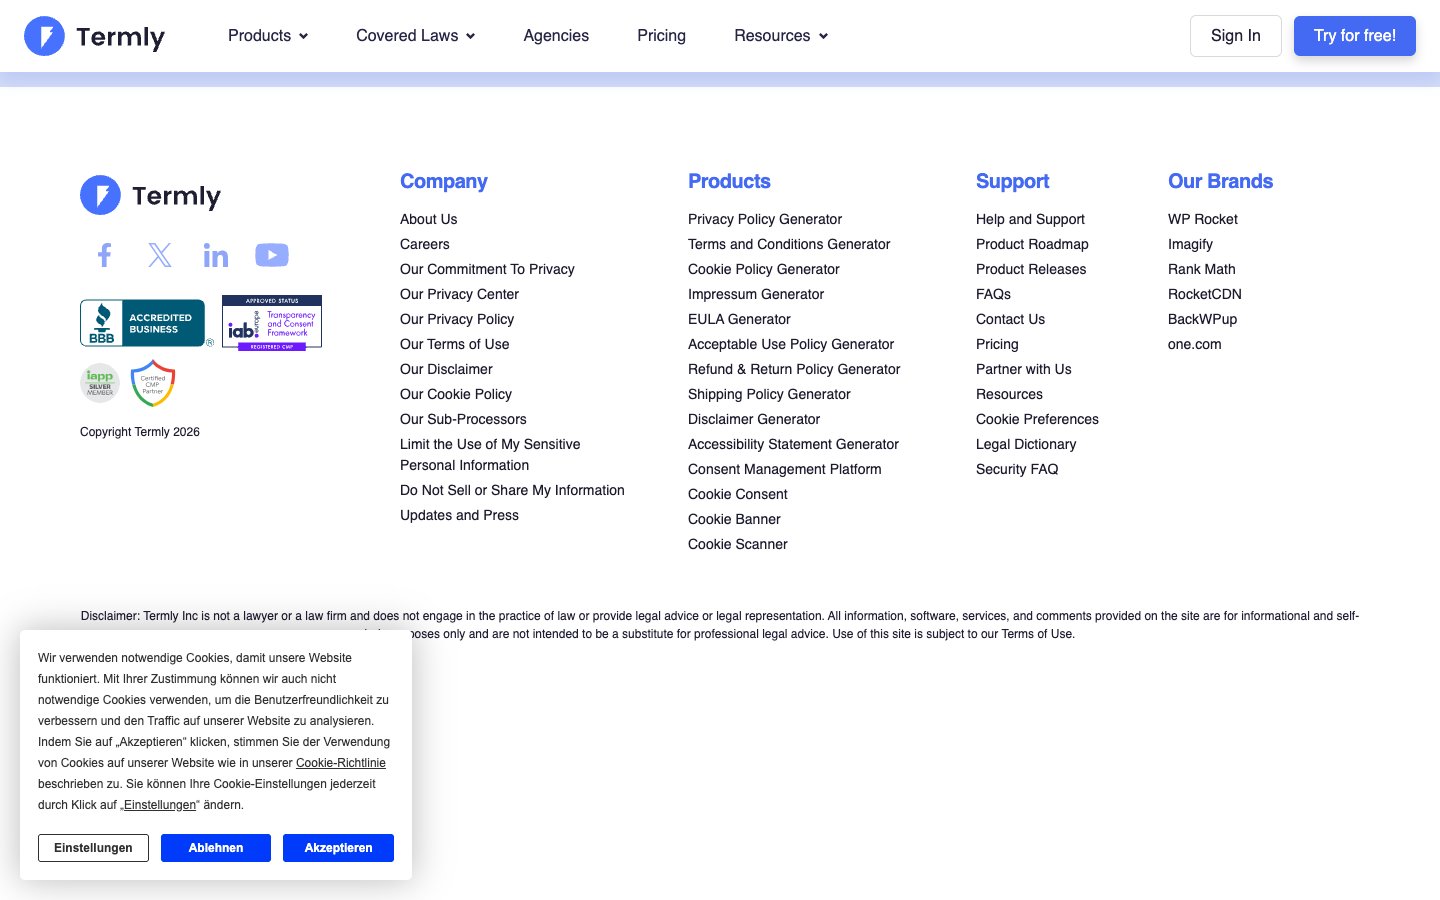Open the Privacy Policy Generator link
This screenshot has width=1440, height=900.
point(765,219)
